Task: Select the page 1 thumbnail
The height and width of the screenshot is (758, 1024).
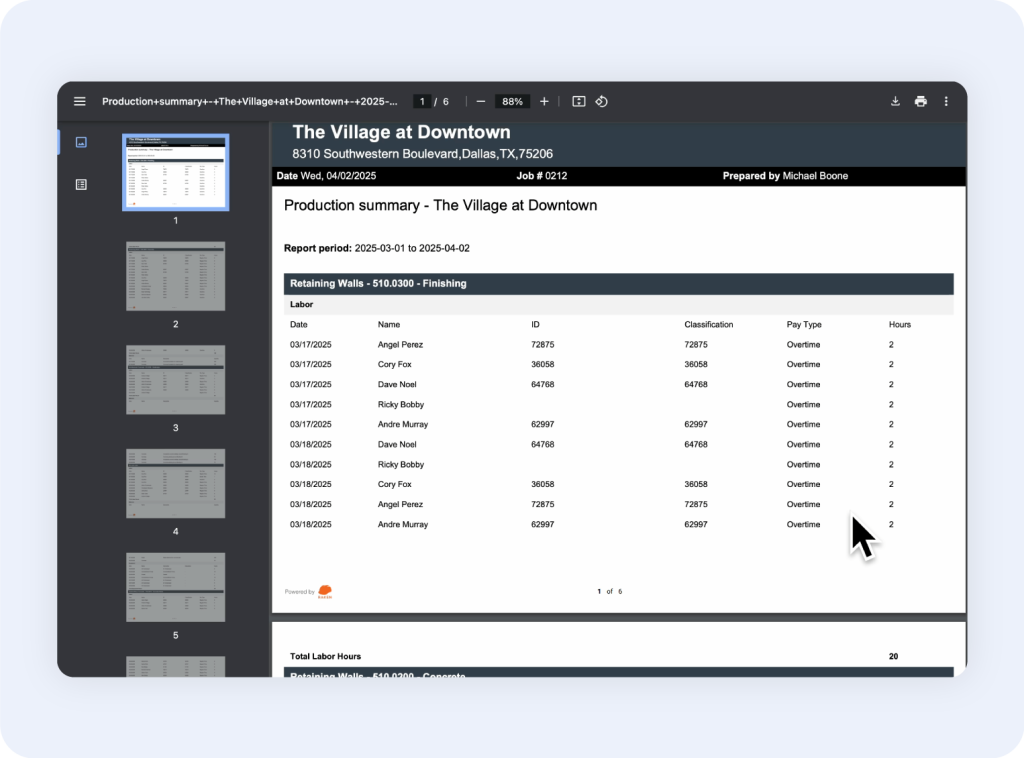Action: 175,172
